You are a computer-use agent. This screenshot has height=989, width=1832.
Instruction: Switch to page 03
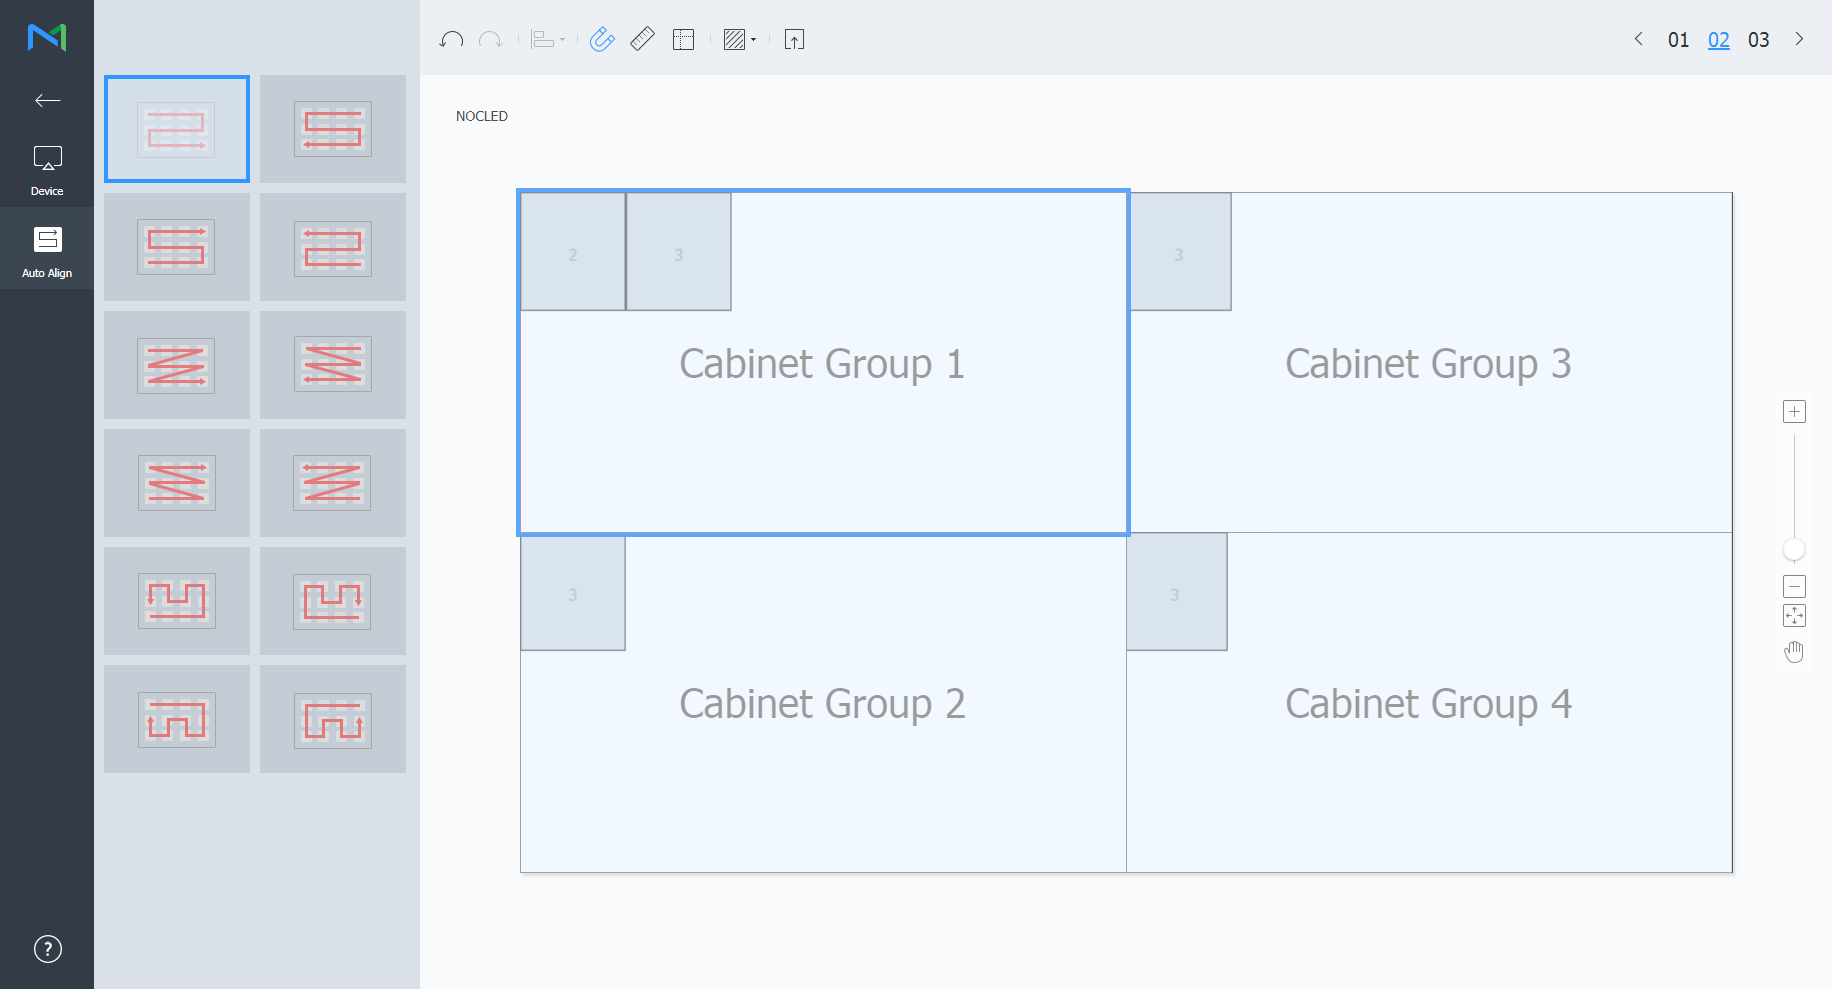pyautogui.click(x=1758, y=40)
